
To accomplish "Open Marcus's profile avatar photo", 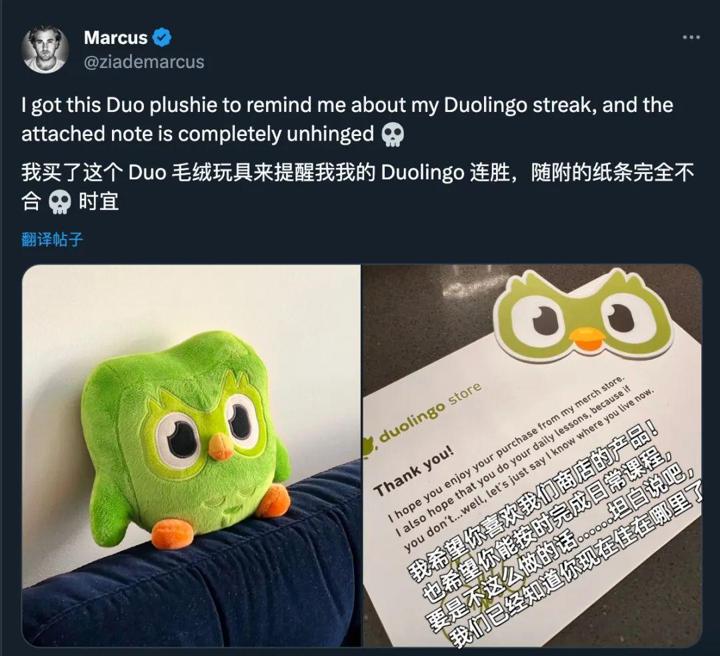I will [x=45, y=49].
